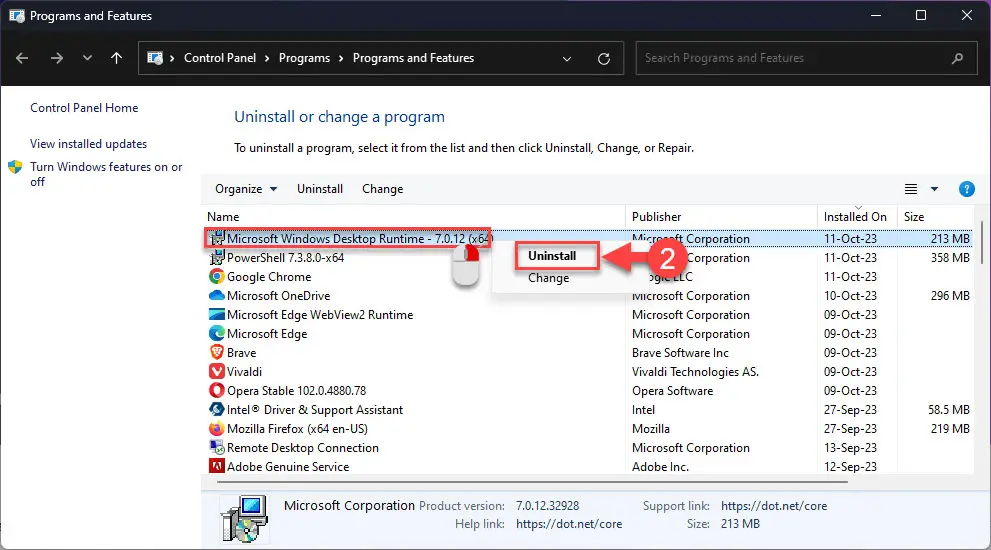Viewport: 991px width, 550px height.
Task: Click the horizontal scrollbar below the list
Action: [x=532, y=482]
